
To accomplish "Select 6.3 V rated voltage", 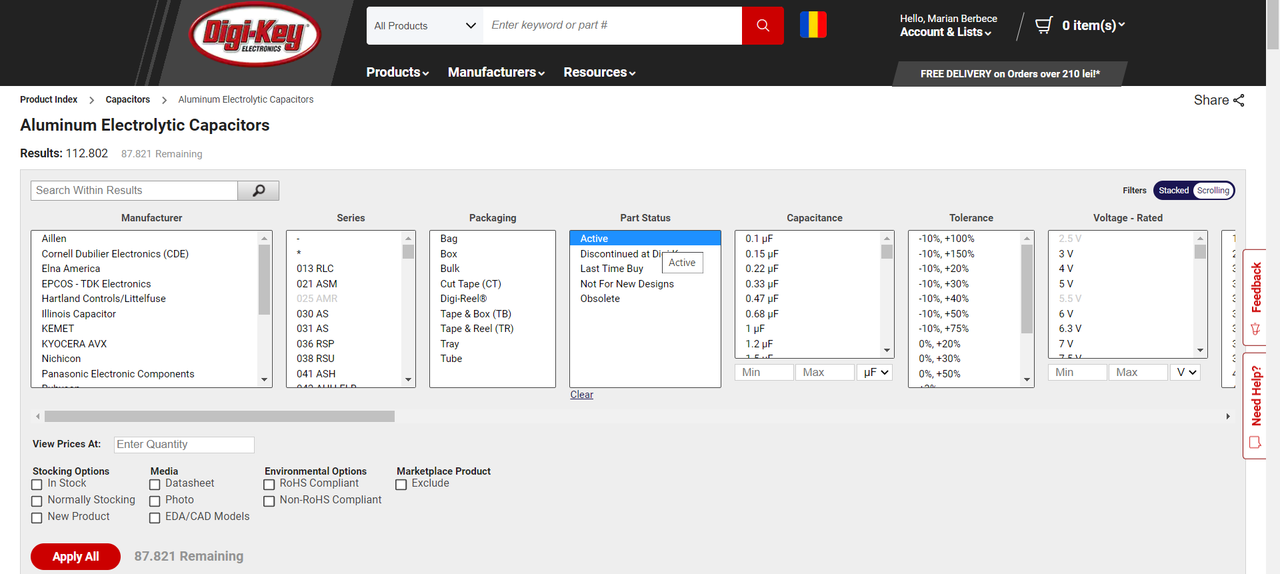I will click(x=1121, y=328).
